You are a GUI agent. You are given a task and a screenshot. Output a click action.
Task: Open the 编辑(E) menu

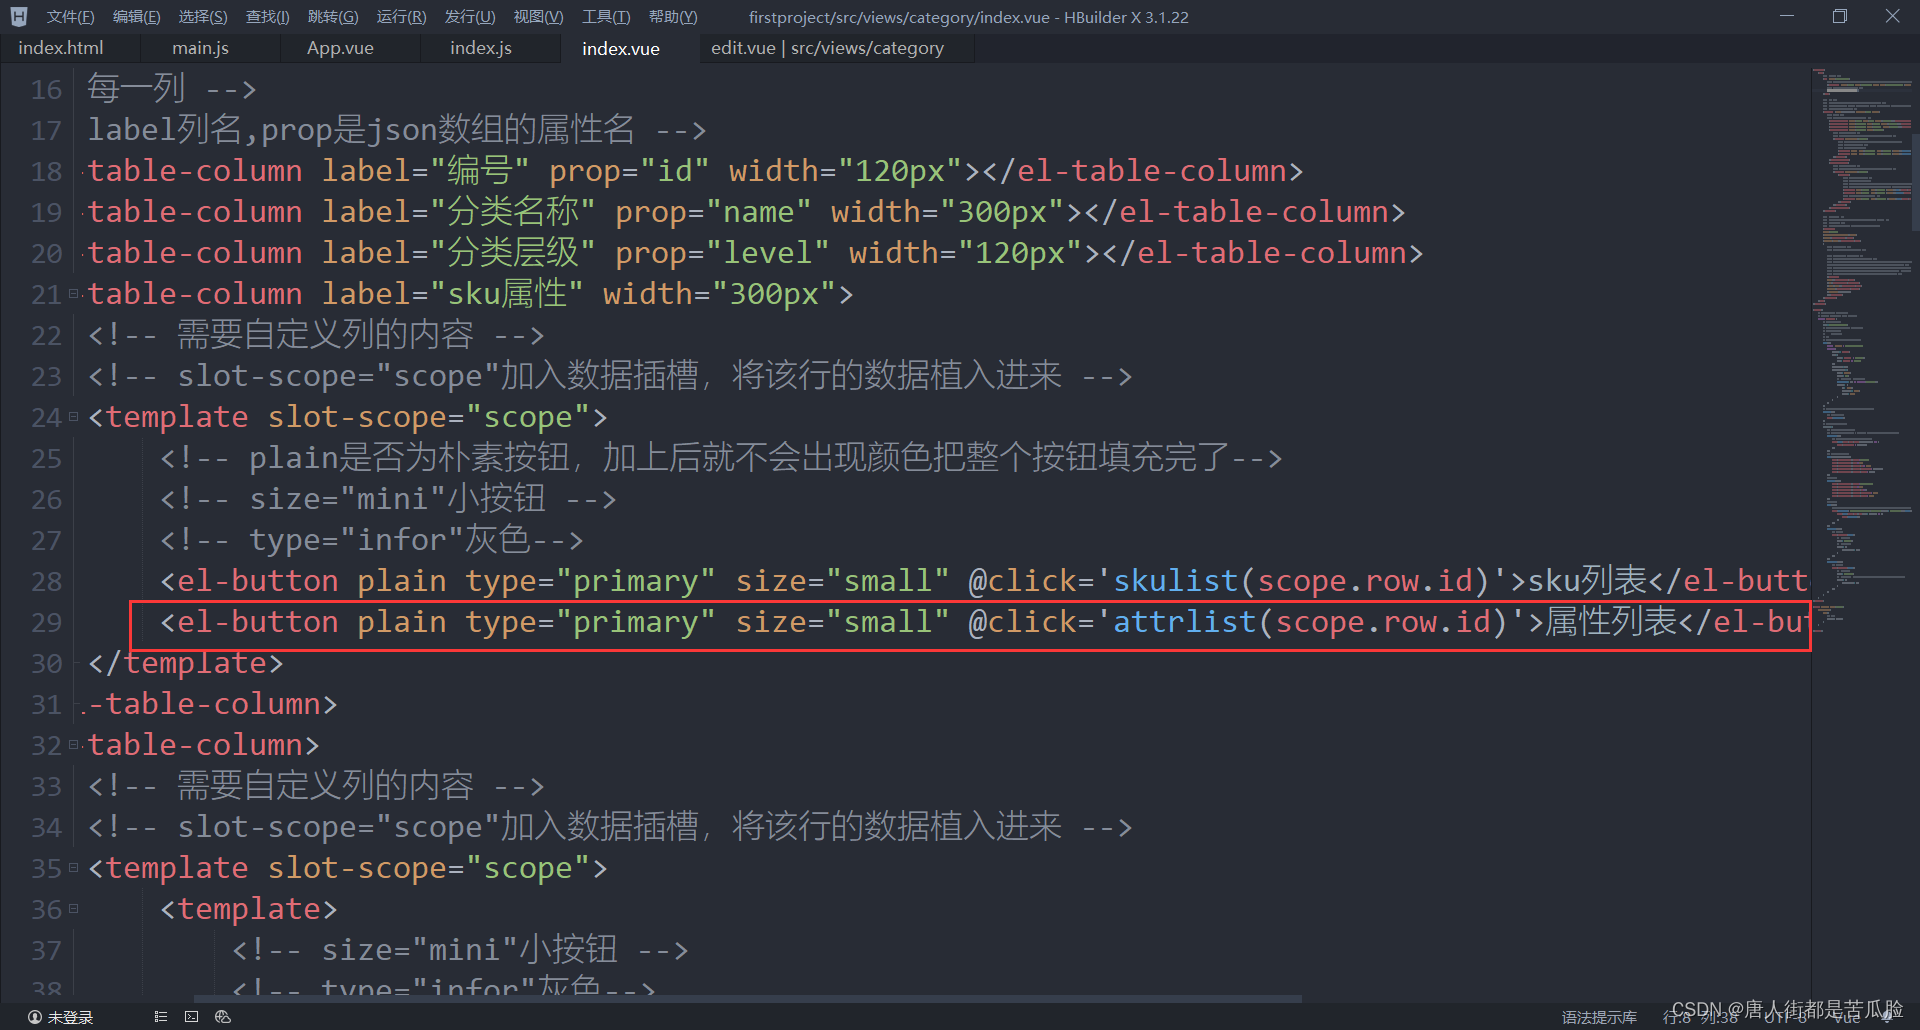click(x=136, y=17)
